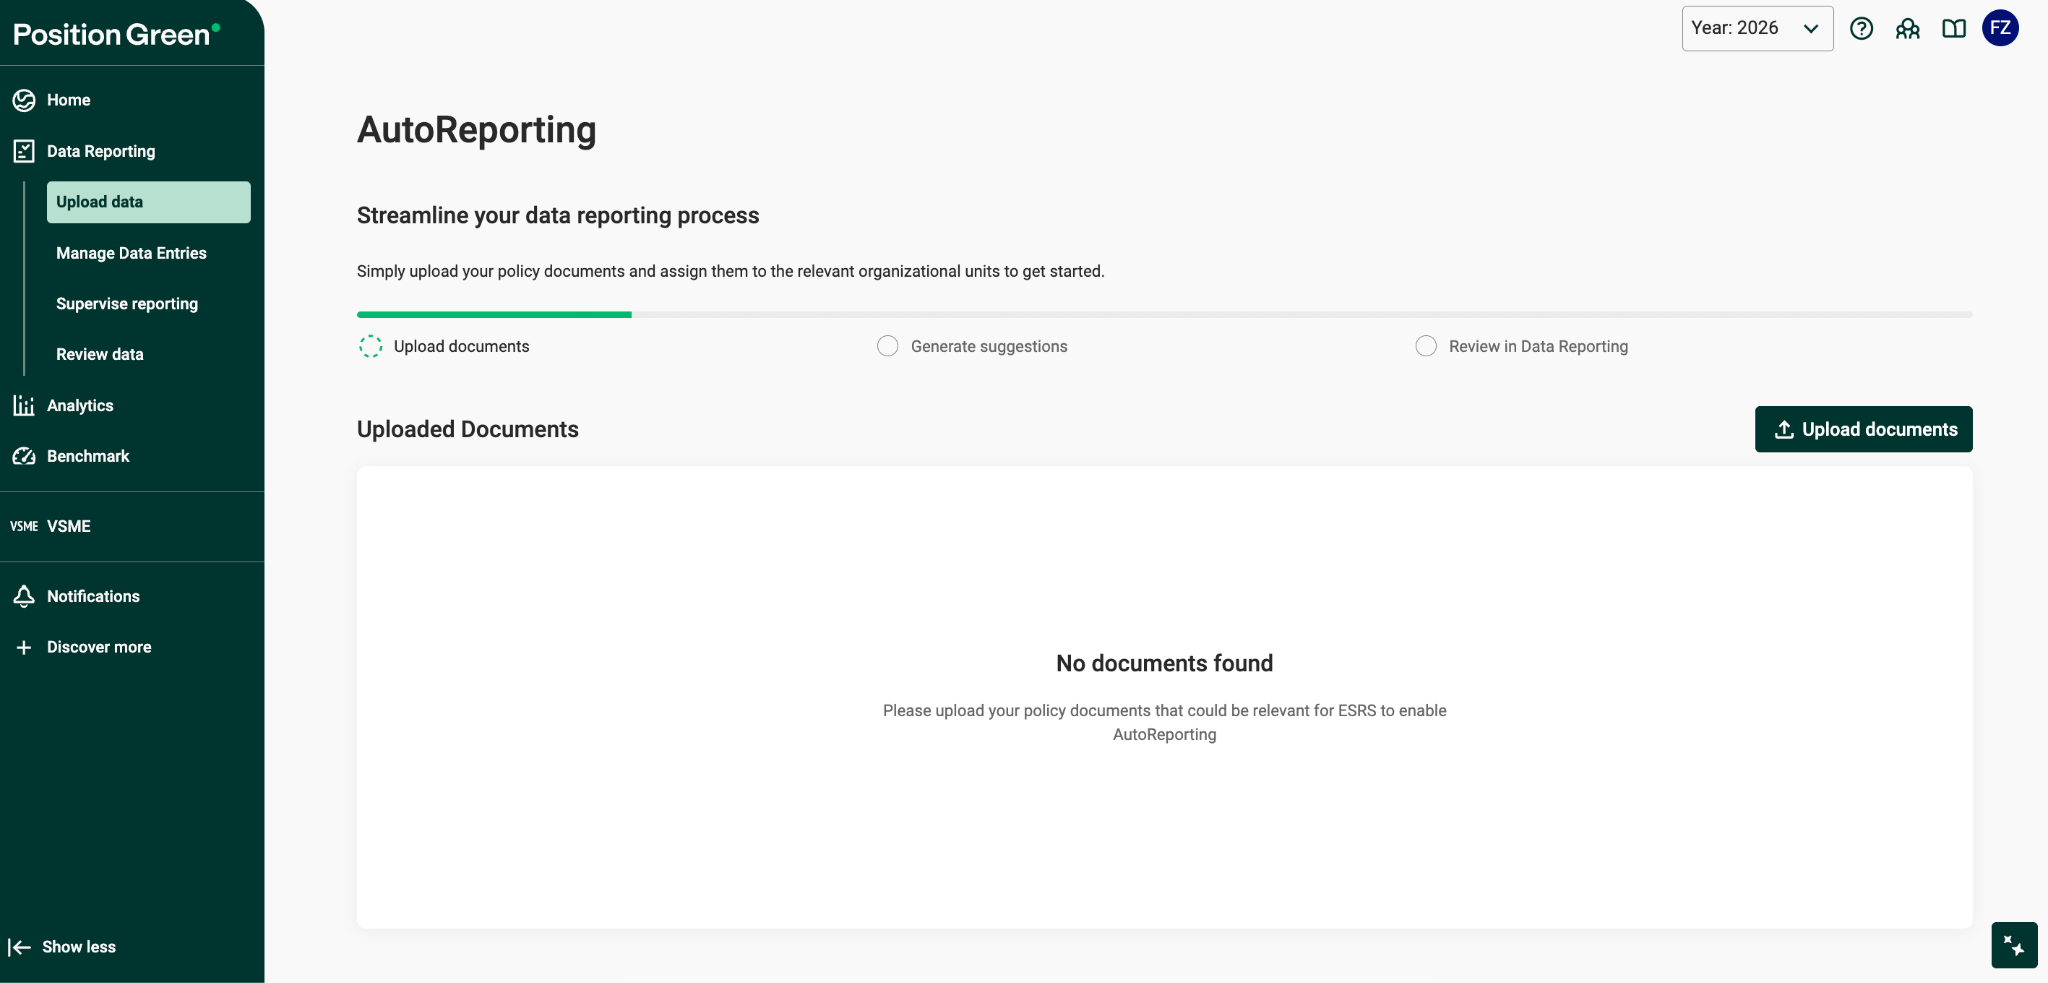Click the Generate suggestions step label
2048x983 pixels.
pyautogui.click(x=989, y=346)
